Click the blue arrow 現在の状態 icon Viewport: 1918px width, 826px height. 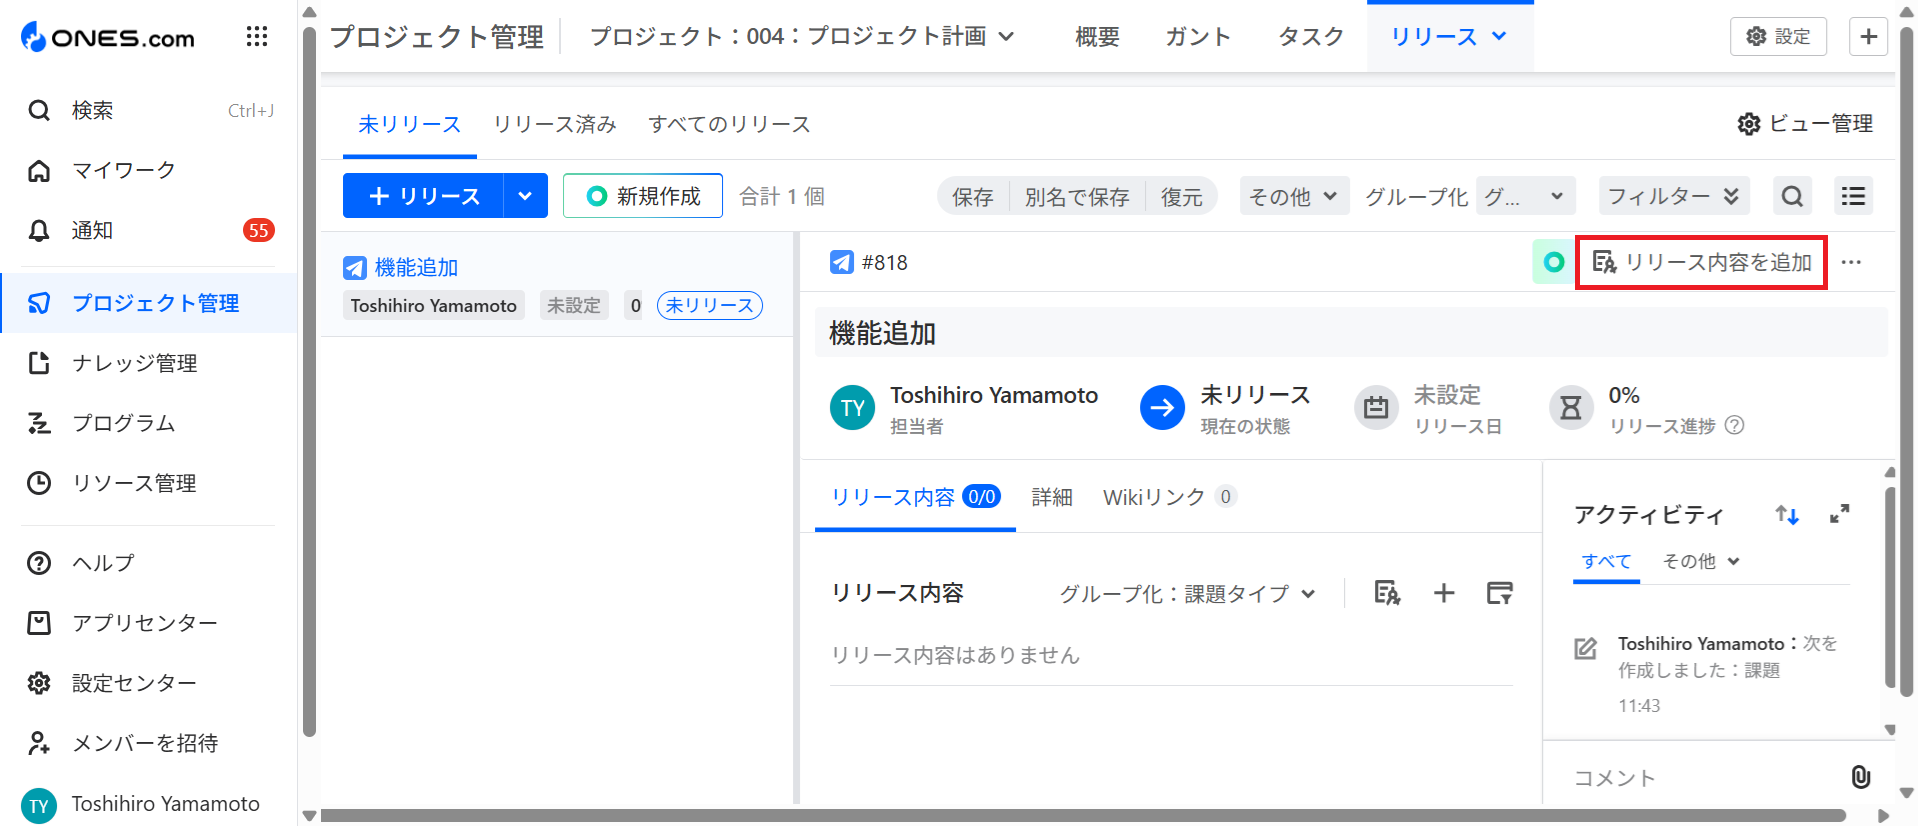point(1162,408)
